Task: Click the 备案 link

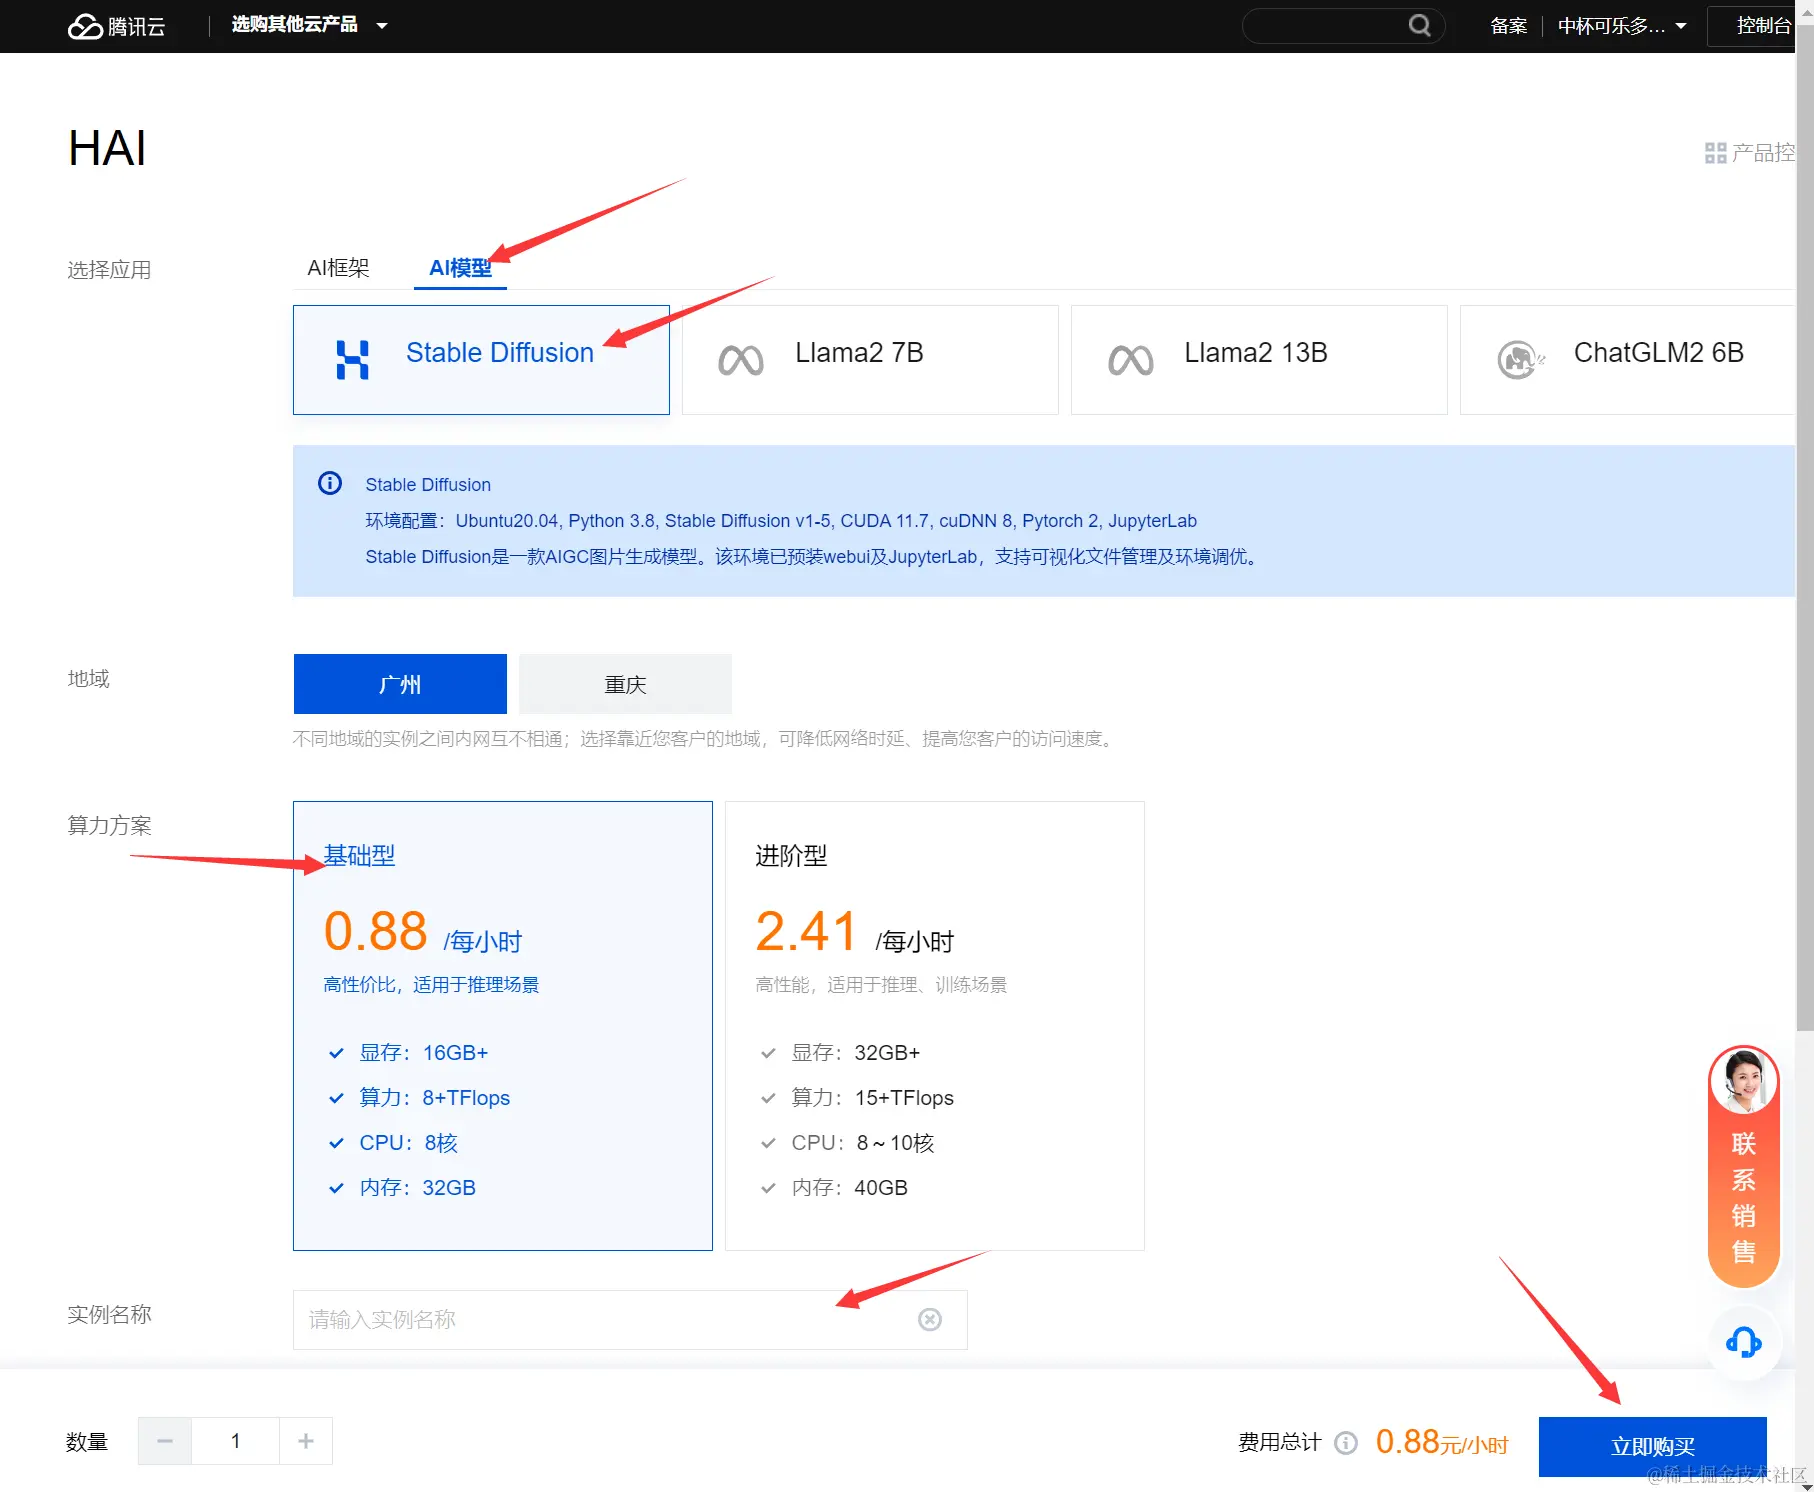Action: pyautogui.click(x=1508, y=26)
